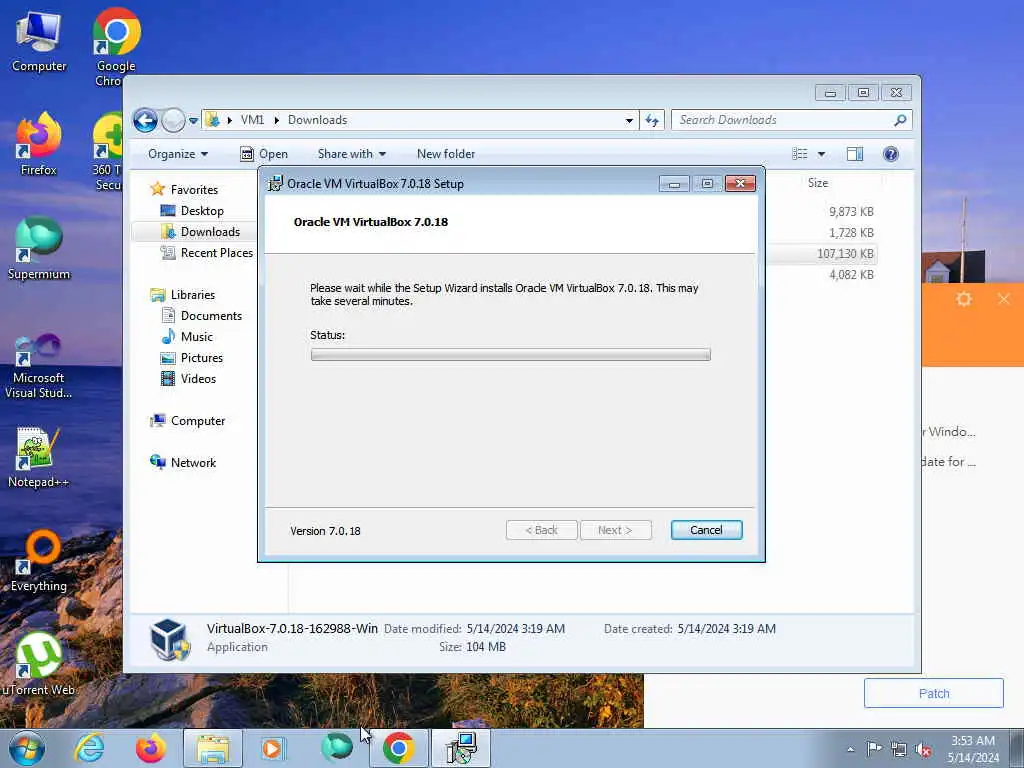Expand the view options dropdown arrow
1024x768 pixels.
click(822, 154)
